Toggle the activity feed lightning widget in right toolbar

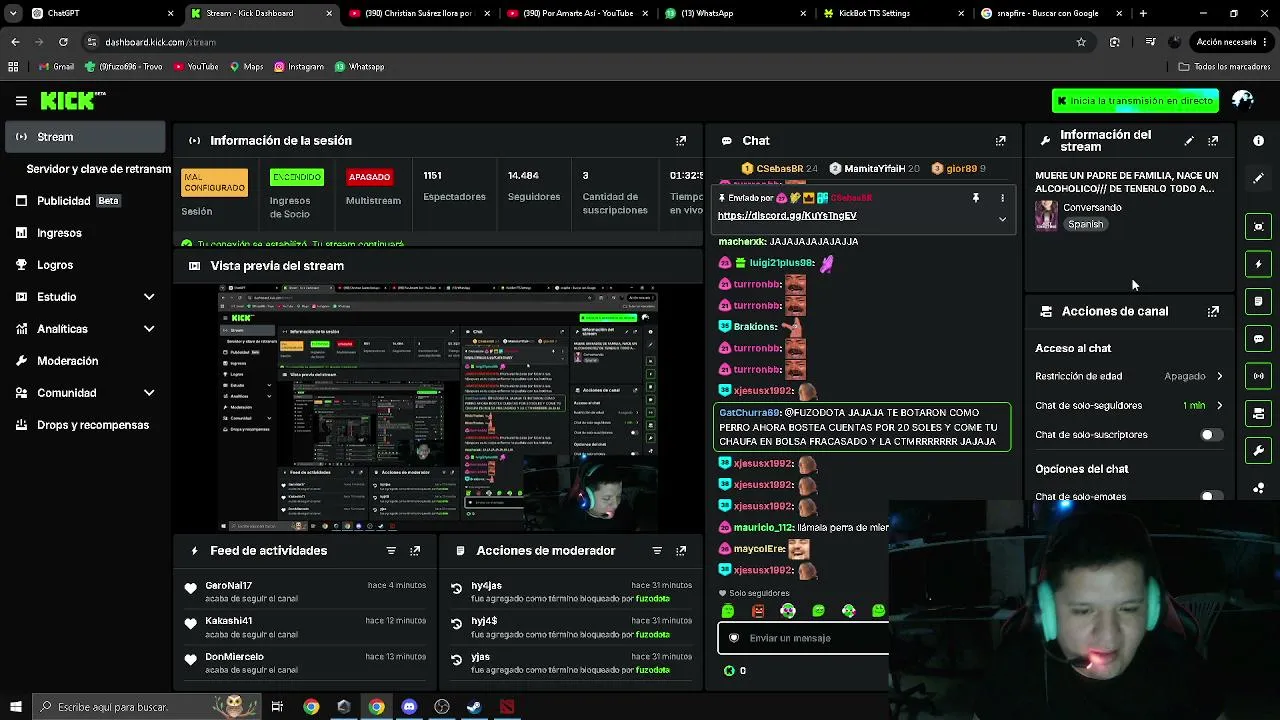tap(1258, 264)
